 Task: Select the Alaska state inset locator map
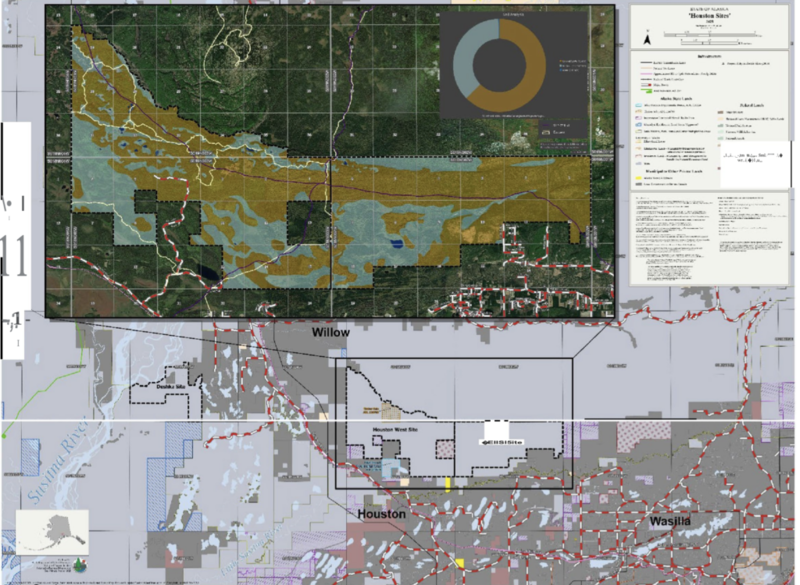point(52,532)
